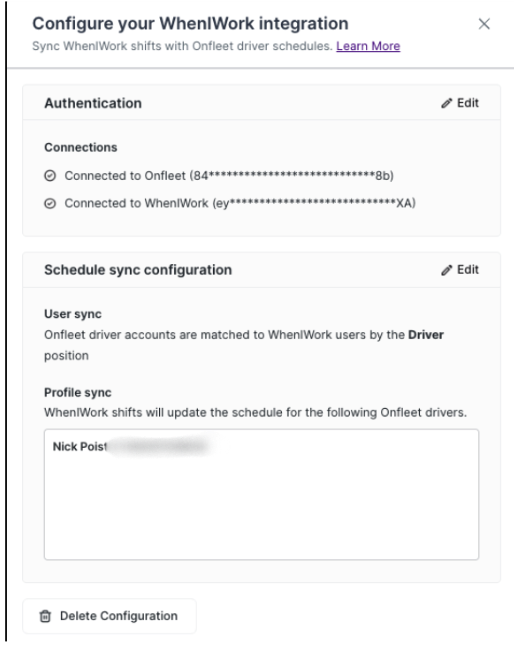Click the Edit label for Authentication
The height and width of the screenshot is (662, 514).
(x=468, y=103)
